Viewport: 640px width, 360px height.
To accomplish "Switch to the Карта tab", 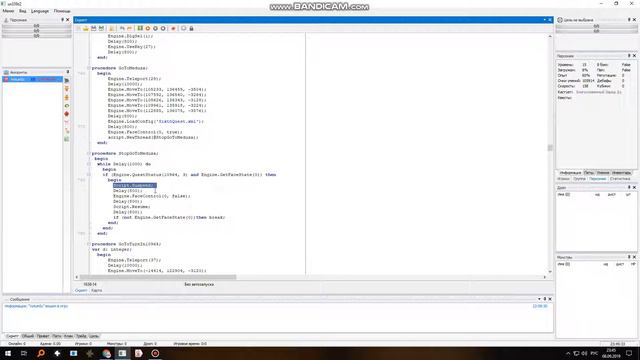I will [97, 290].
